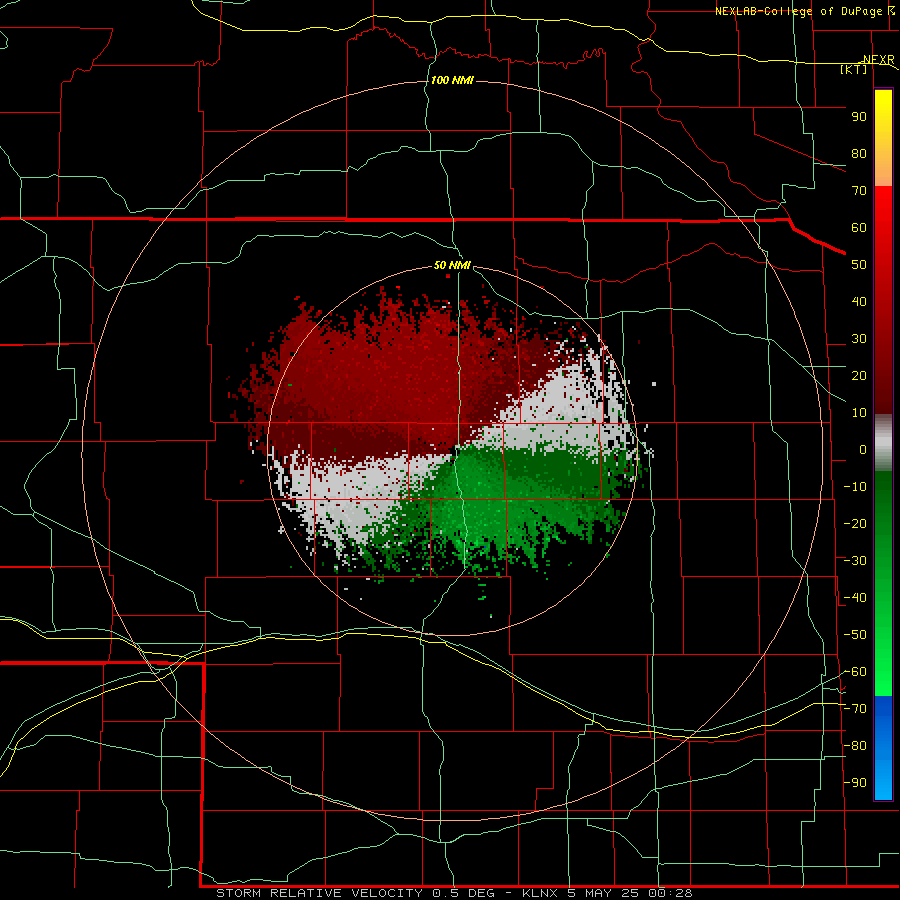Image resolution: width=900 pixels, height=900 pixels.
Task: Select the 20 tick label on the scale
Action: [859, 376]
